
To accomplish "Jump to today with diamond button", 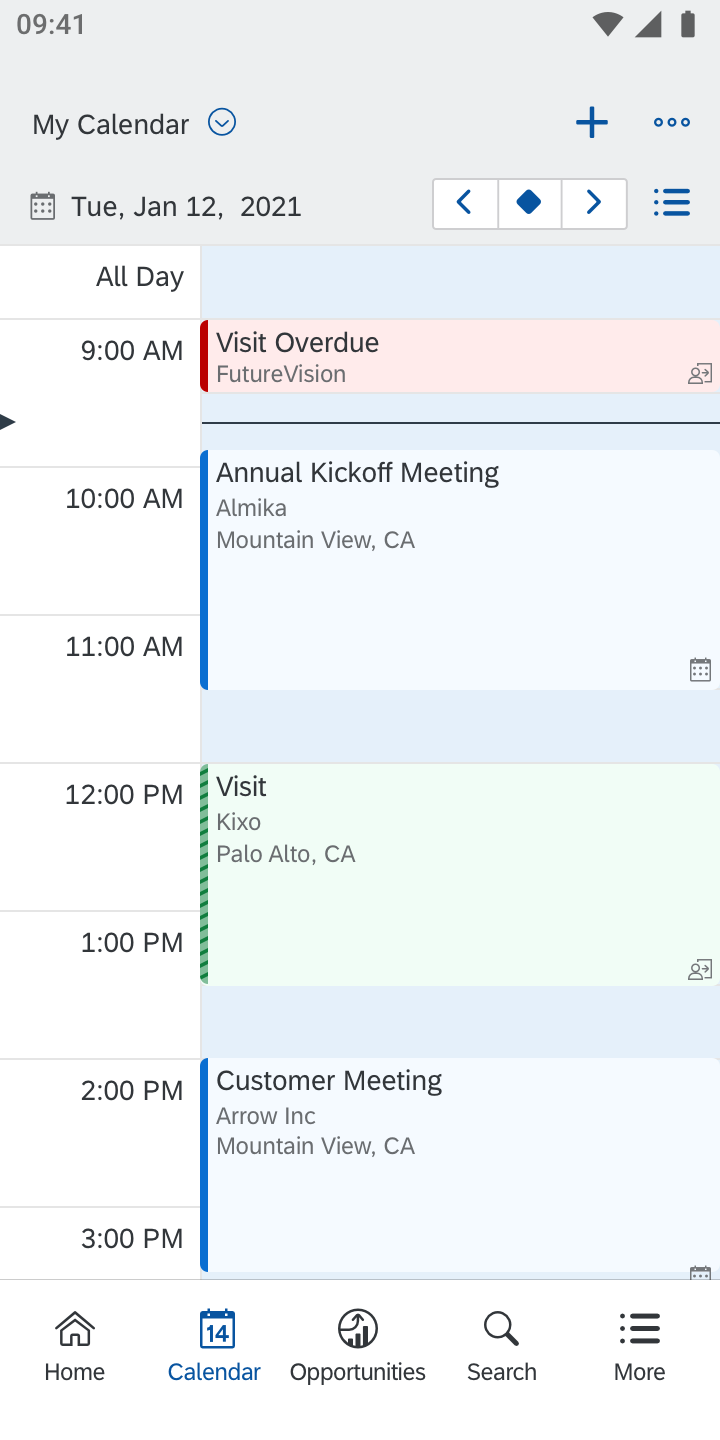I will click(x=529, y=204).
